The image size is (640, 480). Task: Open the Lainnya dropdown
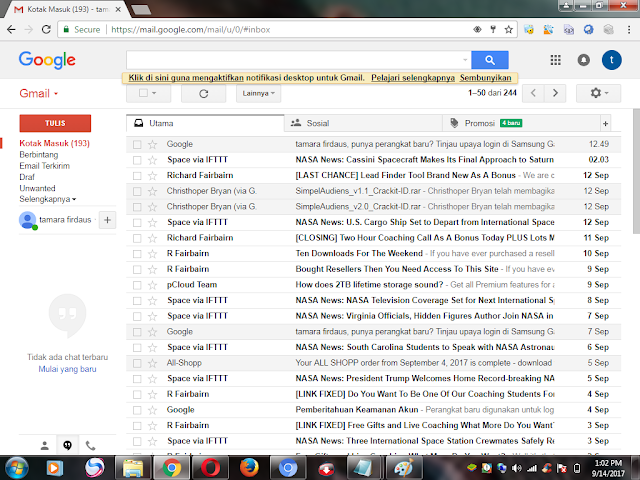point(258,93)
